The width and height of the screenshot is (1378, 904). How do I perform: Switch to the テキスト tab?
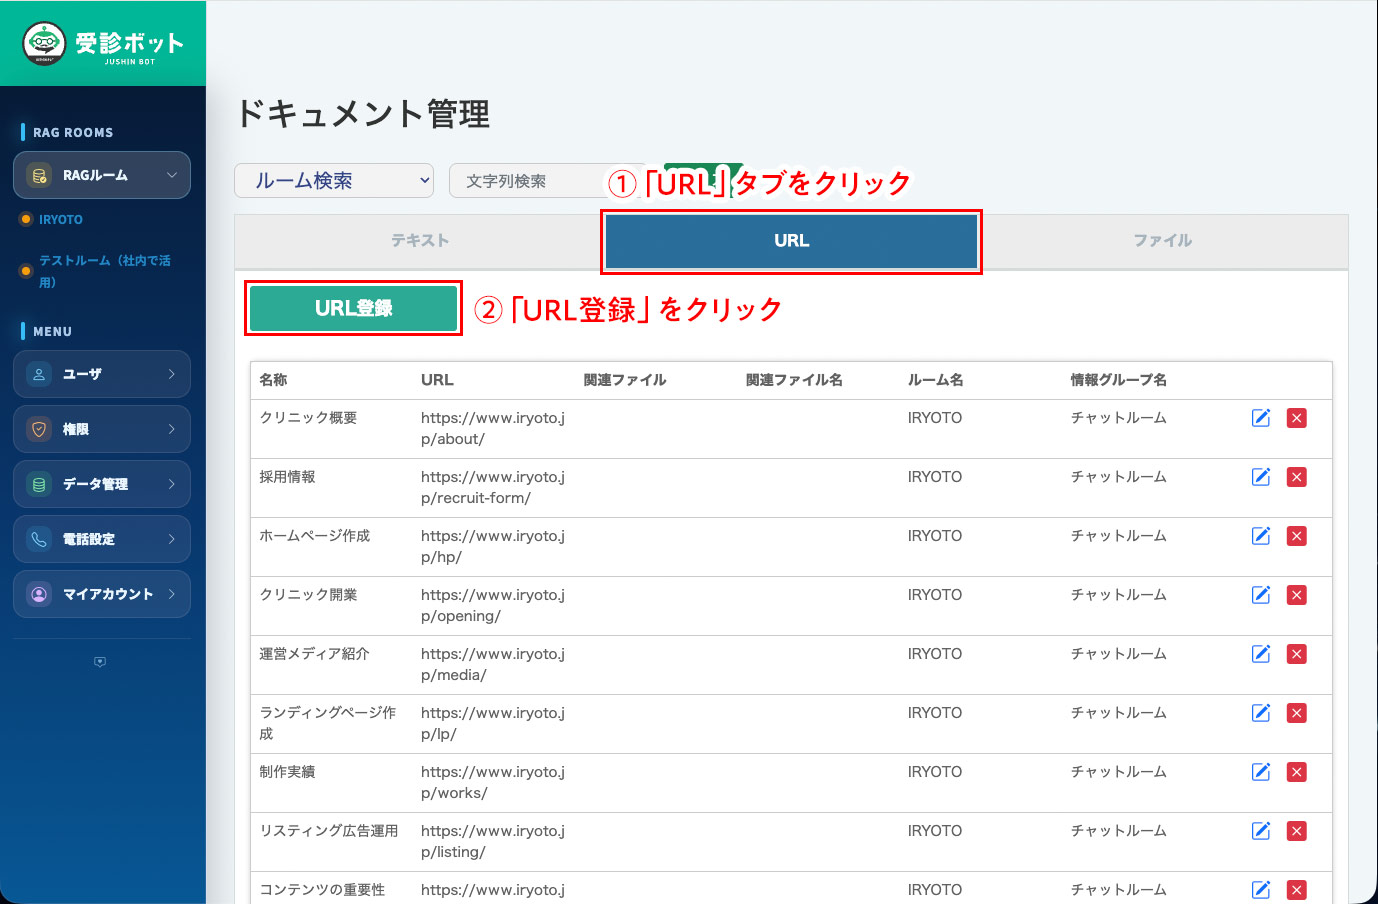pyautogui.click(x=420, y=241)
